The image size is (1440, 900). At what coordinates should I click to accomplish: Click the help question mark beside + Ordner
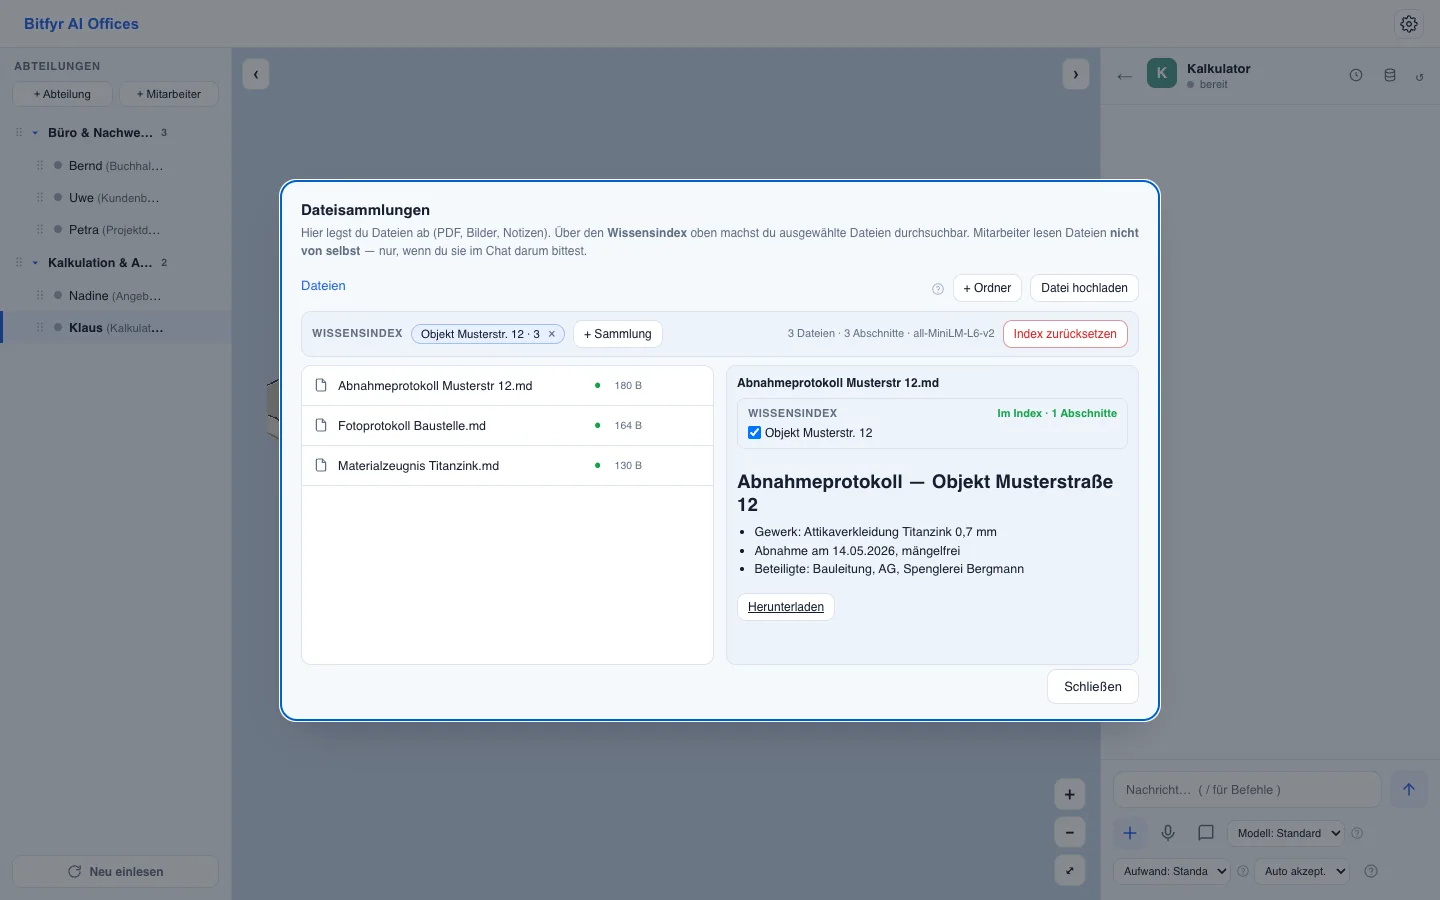[x=938, y=289]
